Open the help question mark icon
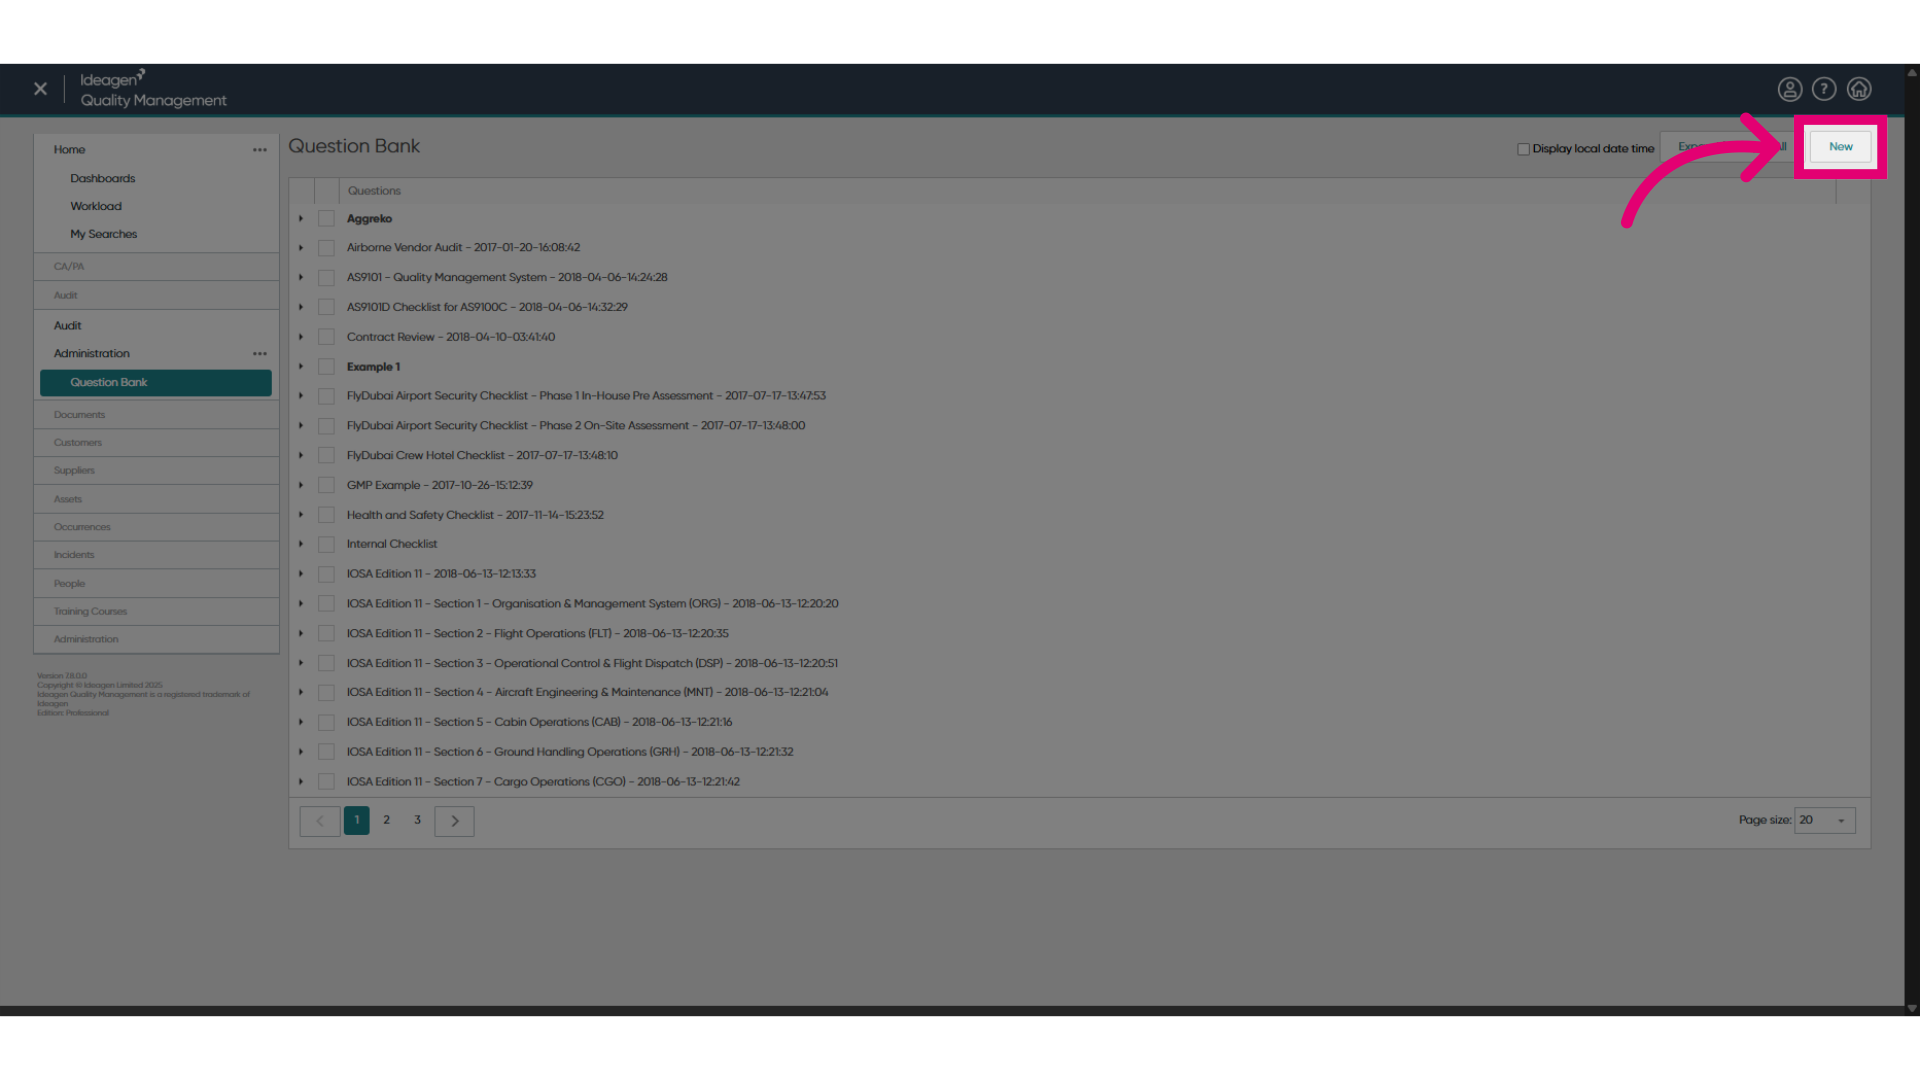Image resolution: width=1920 pixels, height=1080 pixels. click(1824, 89)
